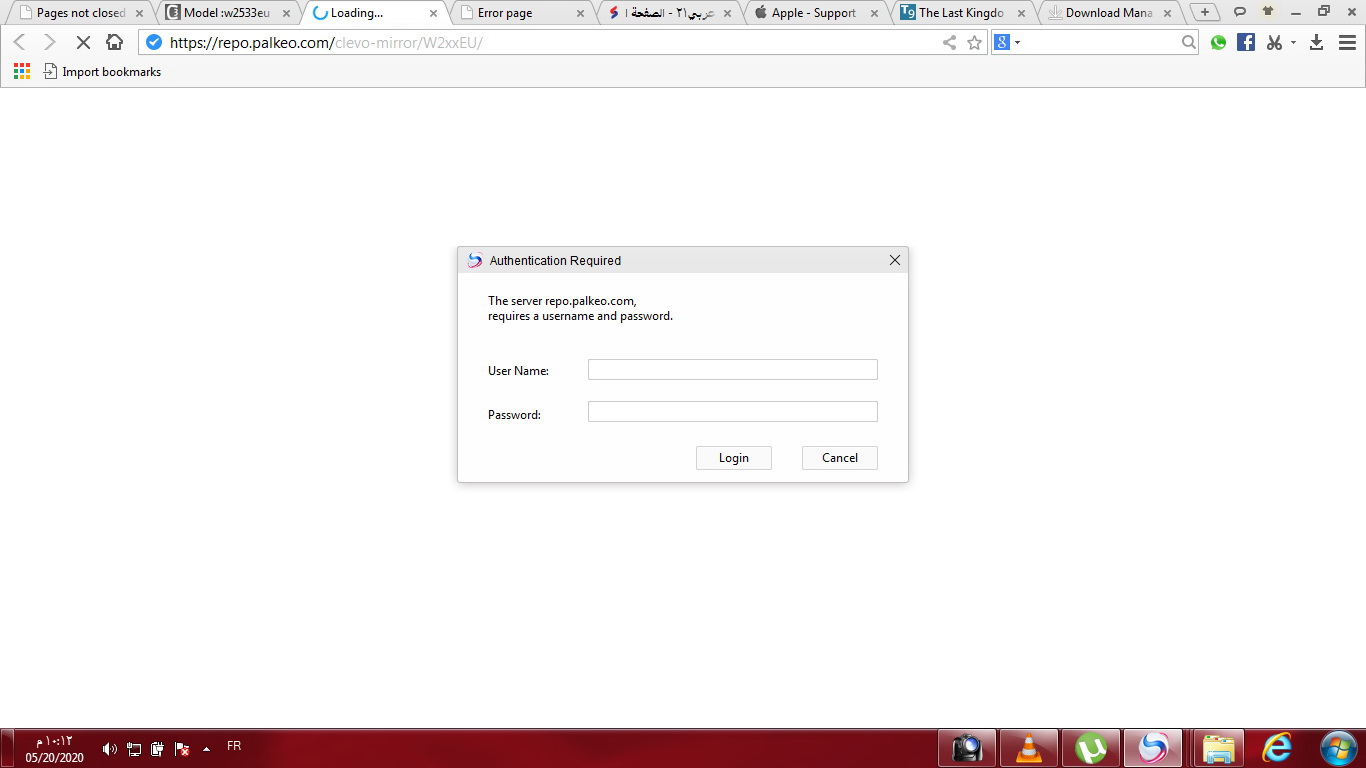
Task: Switch to the Apple - Support tab
Action: (813, 13)
